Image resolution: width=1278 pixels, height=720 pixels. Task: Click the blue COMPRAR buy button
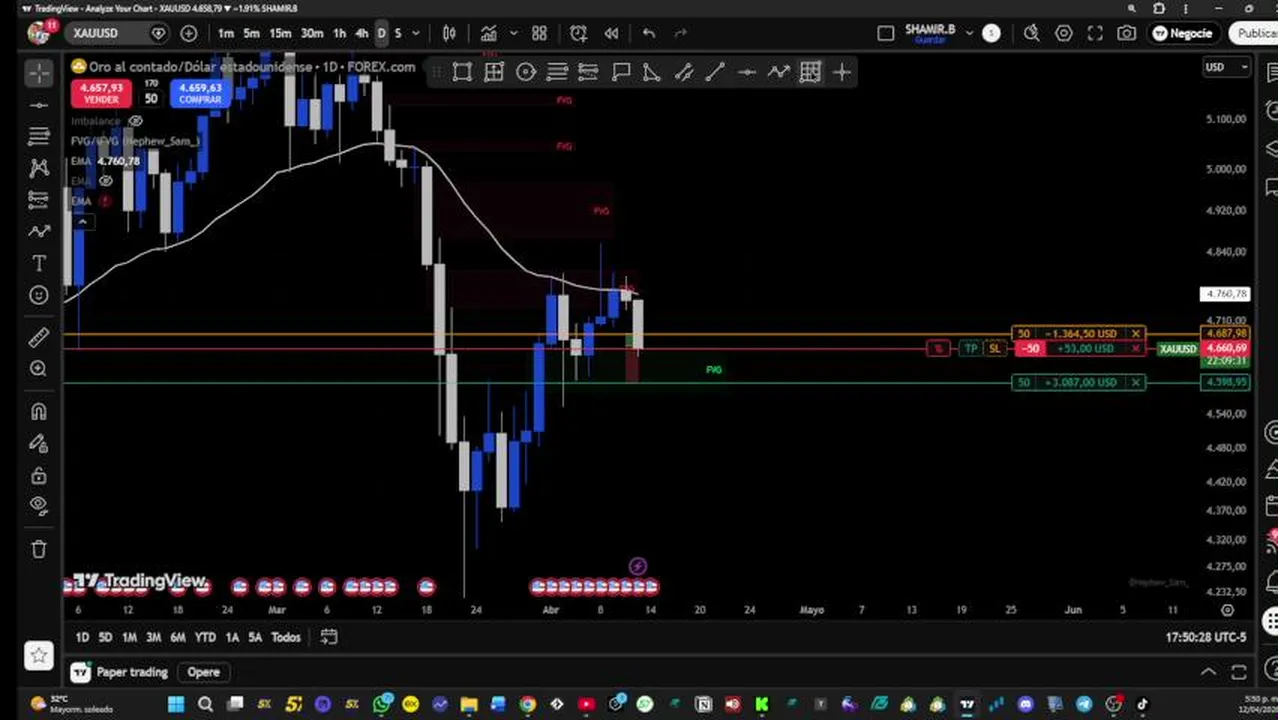[200, 93]
